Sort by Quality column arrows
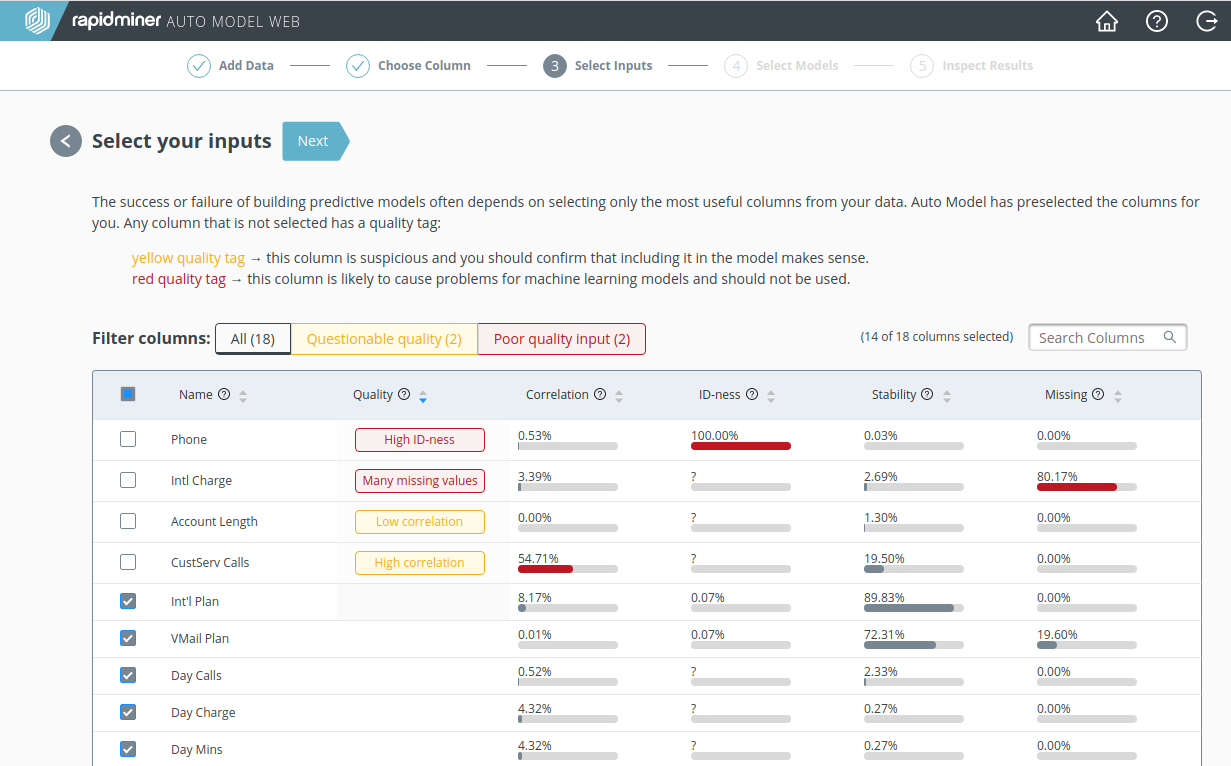The image size is (1231, 766). (423, 396)
